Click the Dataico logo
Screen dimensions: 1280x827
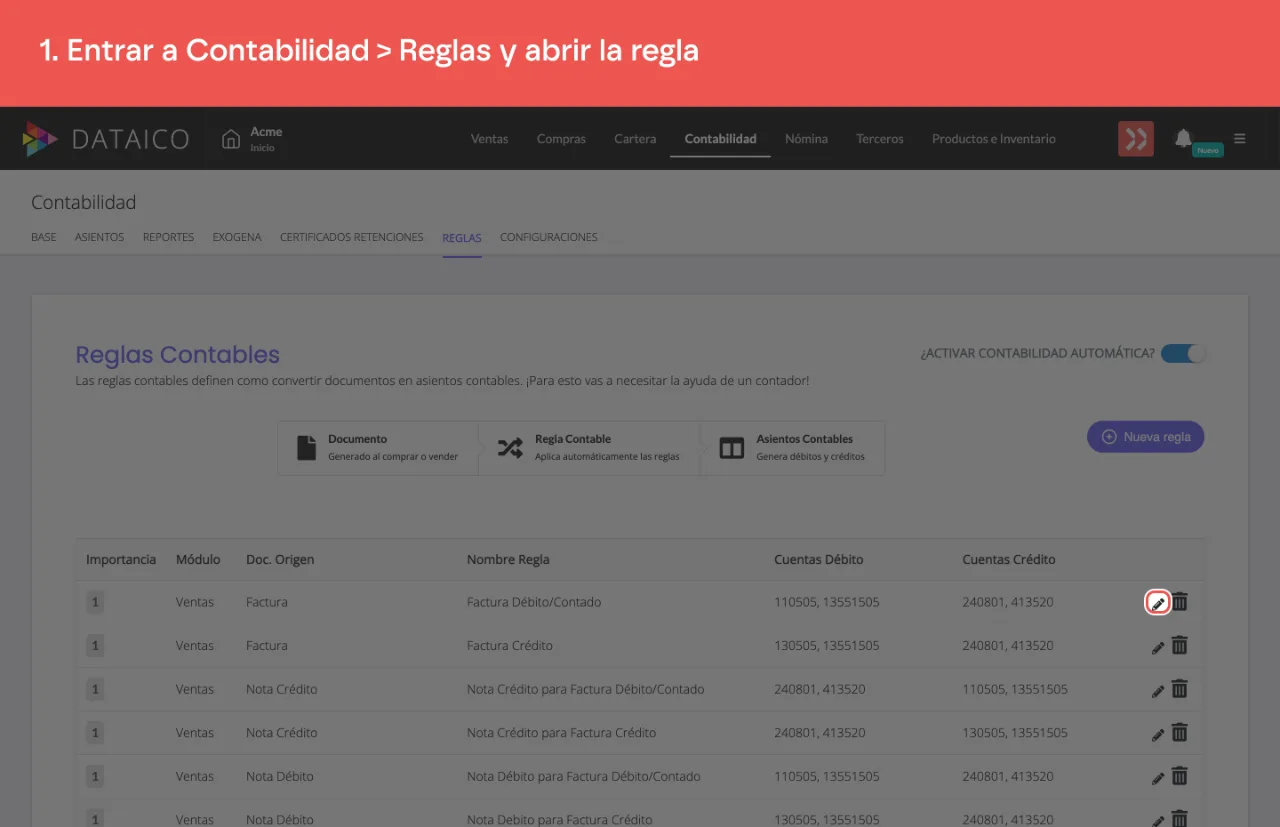point(106,139)
